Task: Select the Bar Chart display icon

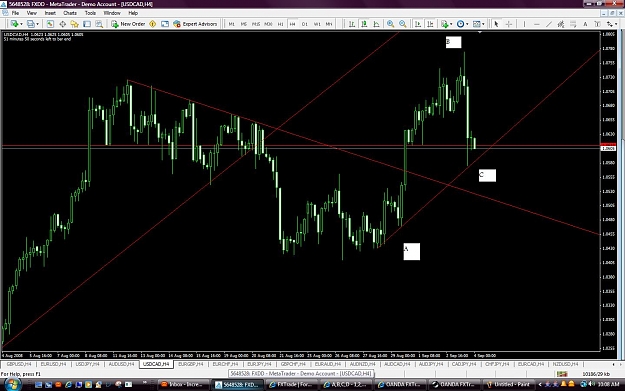Action: pyautogui.click(x=352, y=24)
